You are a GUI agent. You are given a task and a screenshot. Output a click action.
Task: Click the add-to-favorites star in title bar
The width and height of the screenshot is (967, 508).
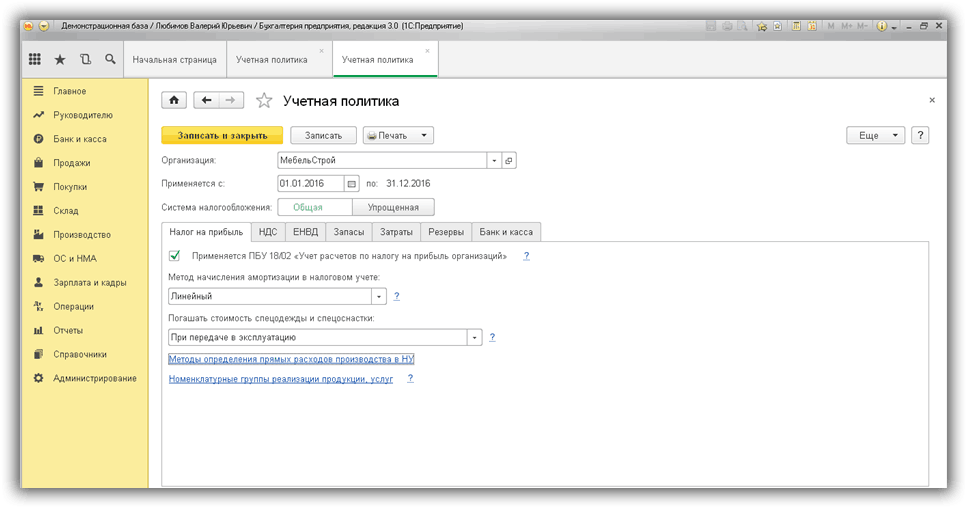[762, 26]
